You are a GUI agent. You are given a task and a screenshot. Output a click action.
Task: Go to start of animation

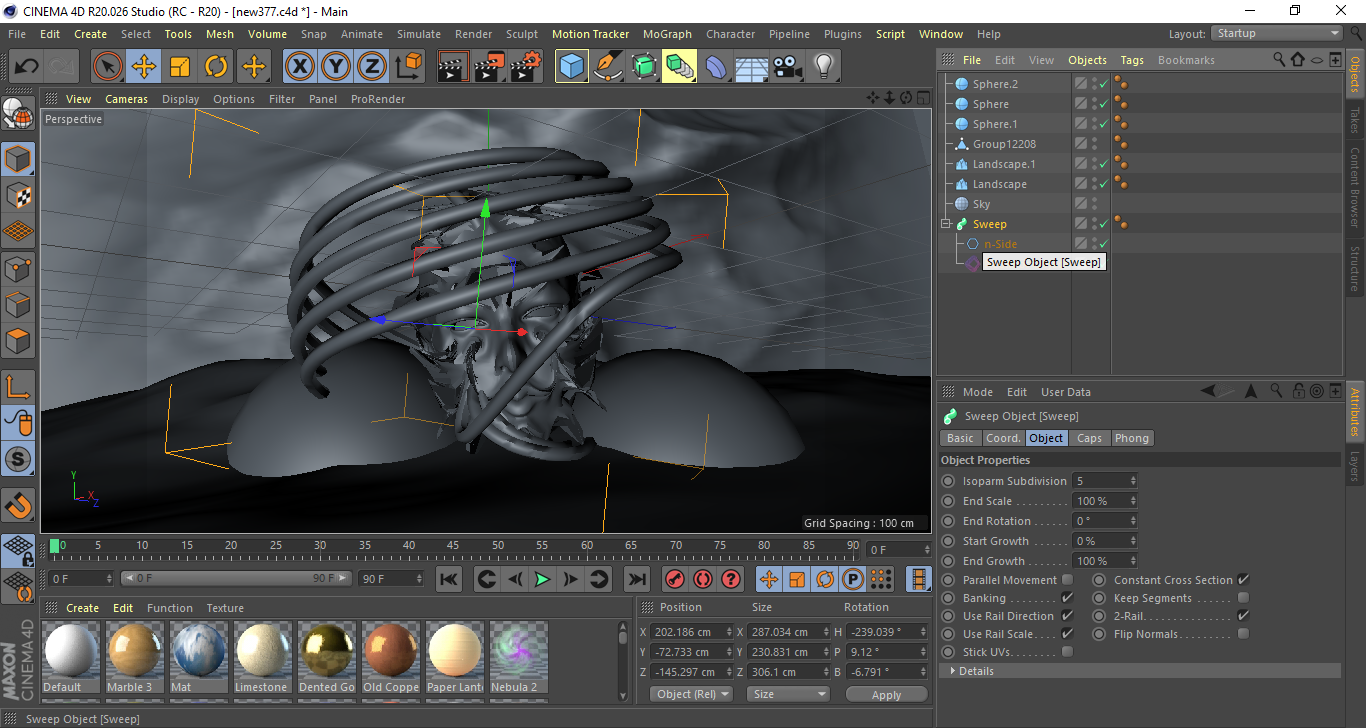click(x=450, y=579)
